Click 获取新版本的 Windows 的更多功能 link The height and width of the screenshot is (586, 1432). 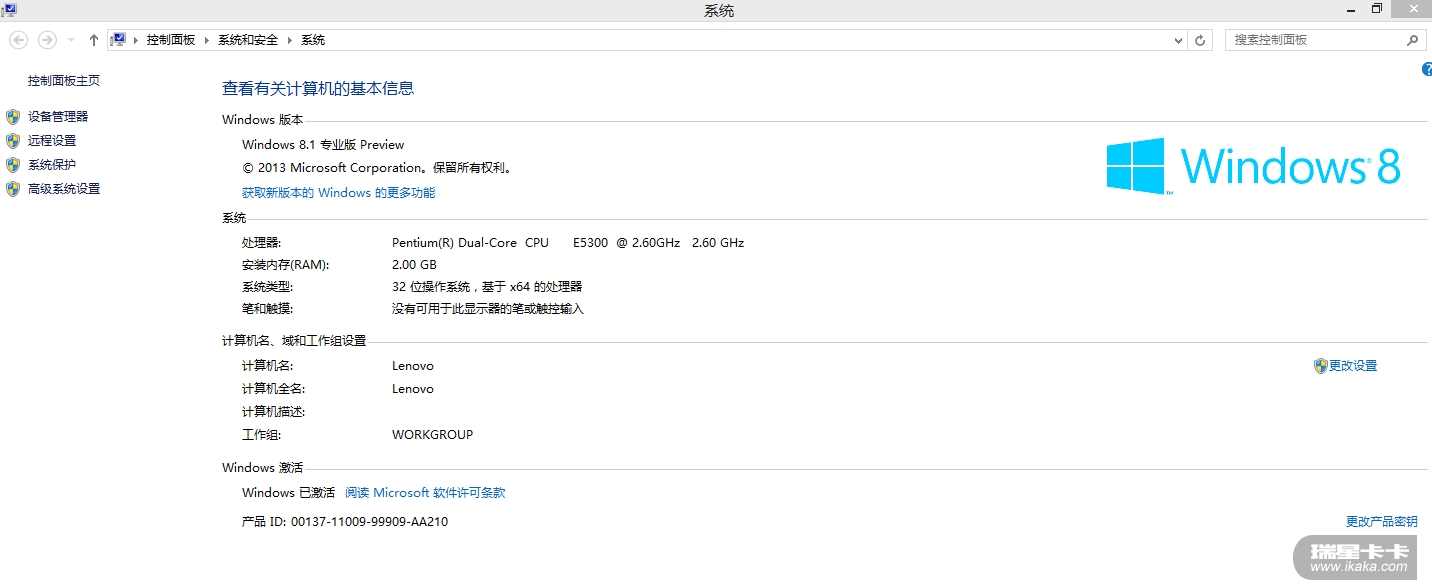click(x=339, y=193)
